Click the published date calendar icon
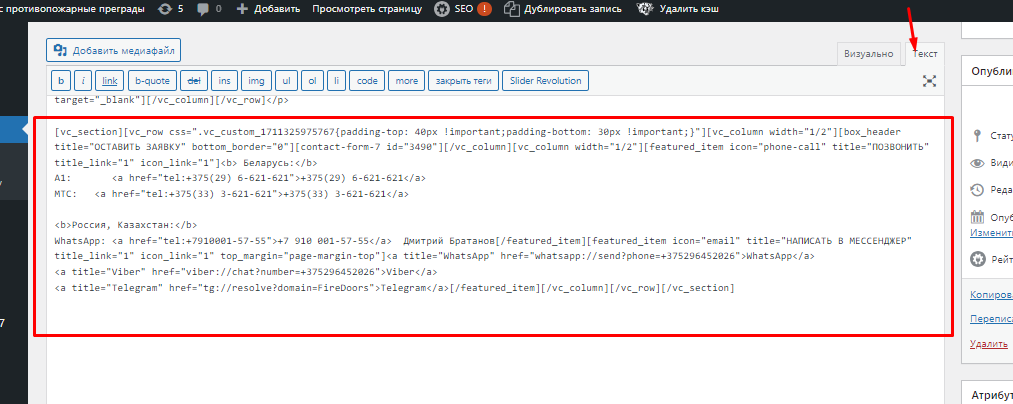 977,217
